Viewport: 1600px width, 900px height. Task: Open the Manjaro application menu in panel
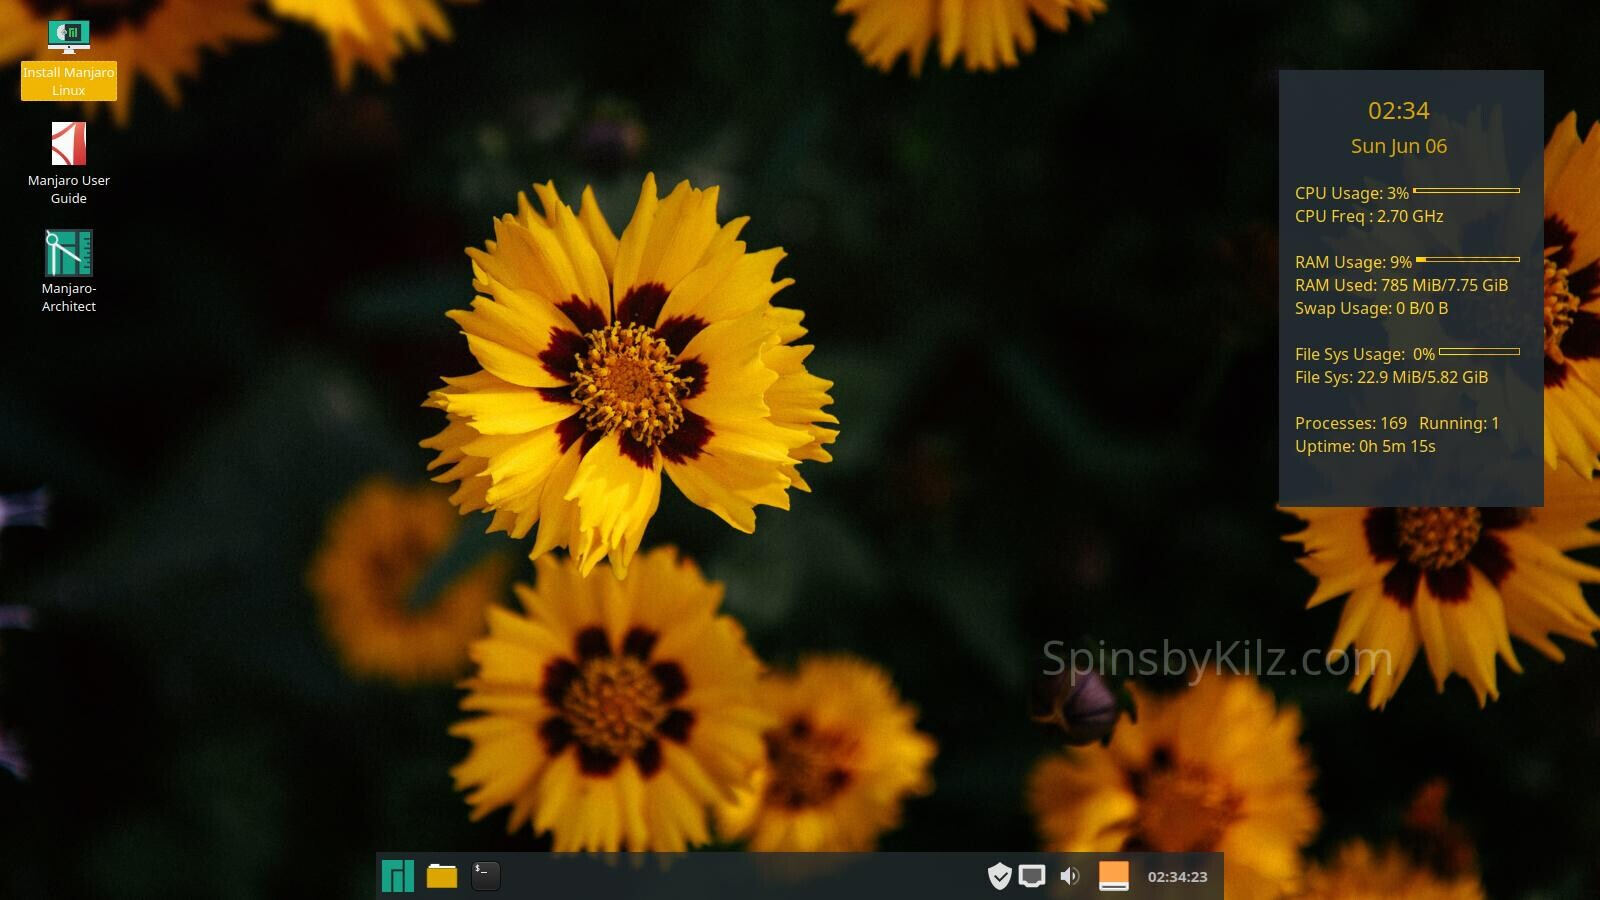(398, 876)
